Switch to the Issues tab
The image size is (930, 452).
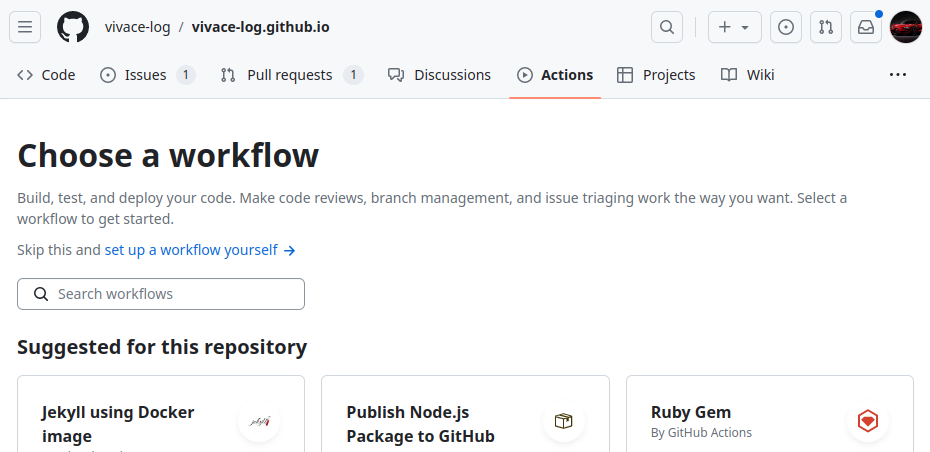point(148,75)
